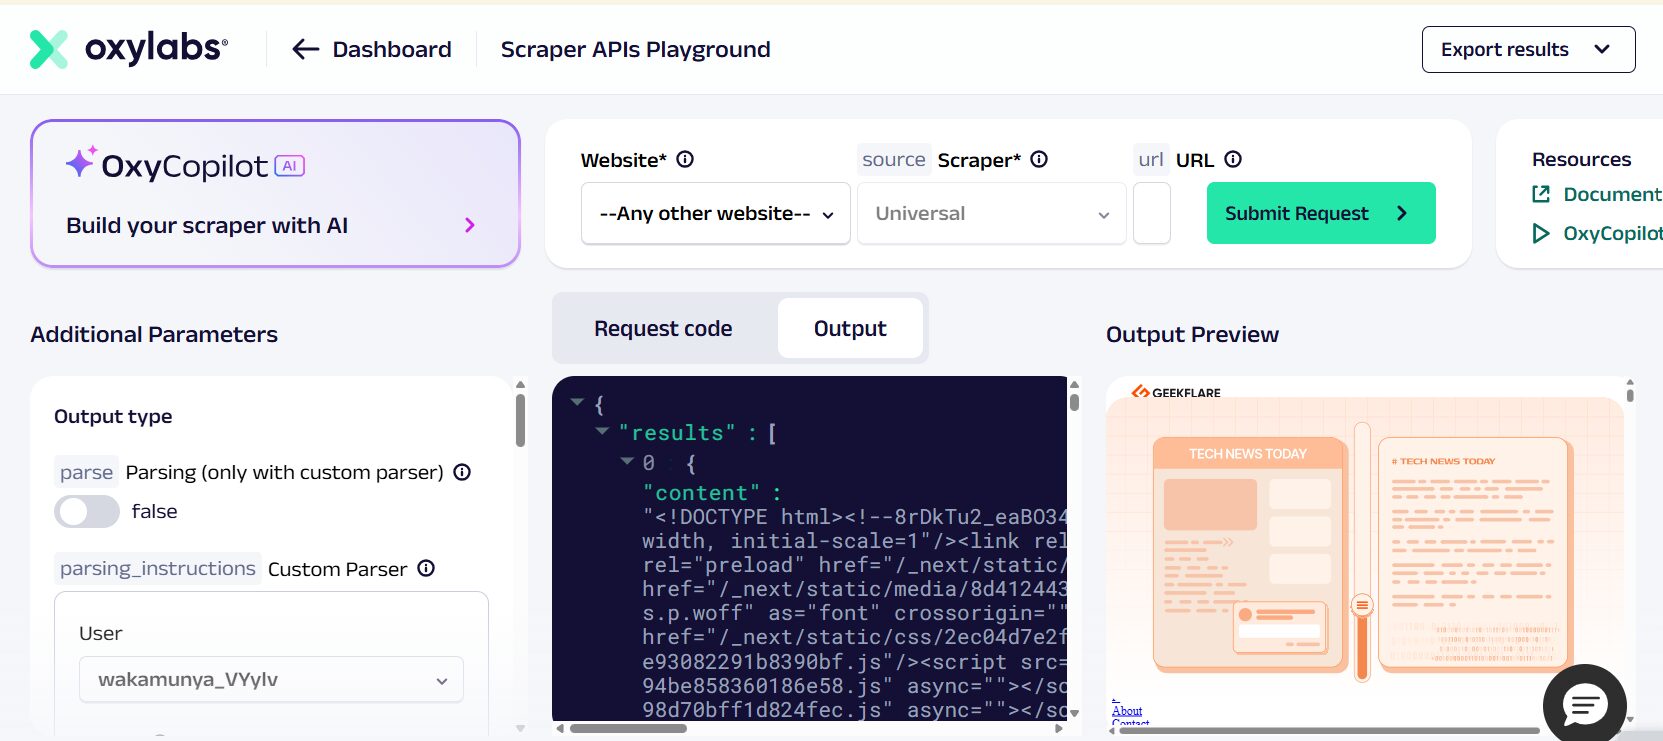Open the User wakamunya_VYylv dropdown

point(271,679)
